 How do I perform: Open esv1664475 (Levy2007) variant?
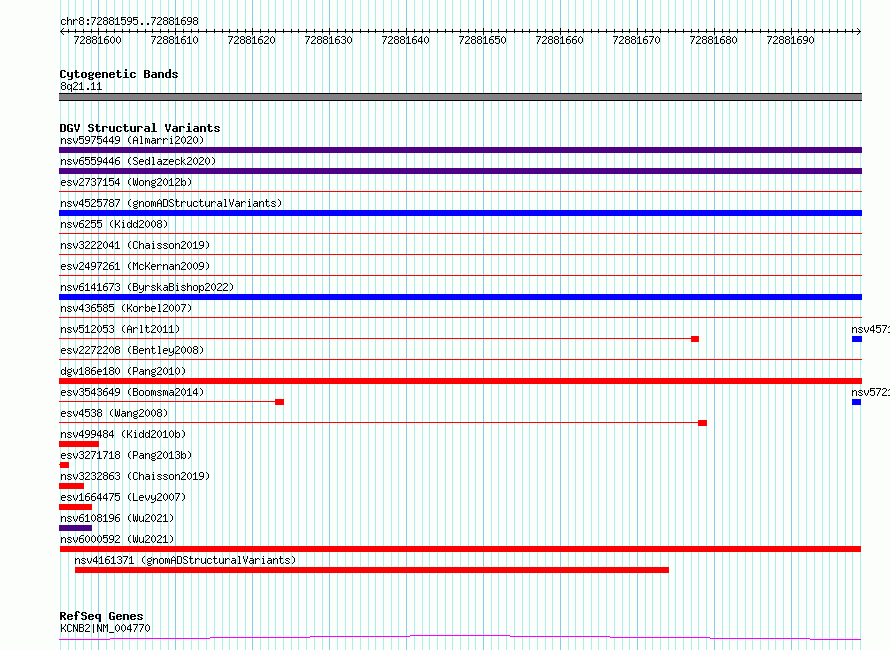123,497
